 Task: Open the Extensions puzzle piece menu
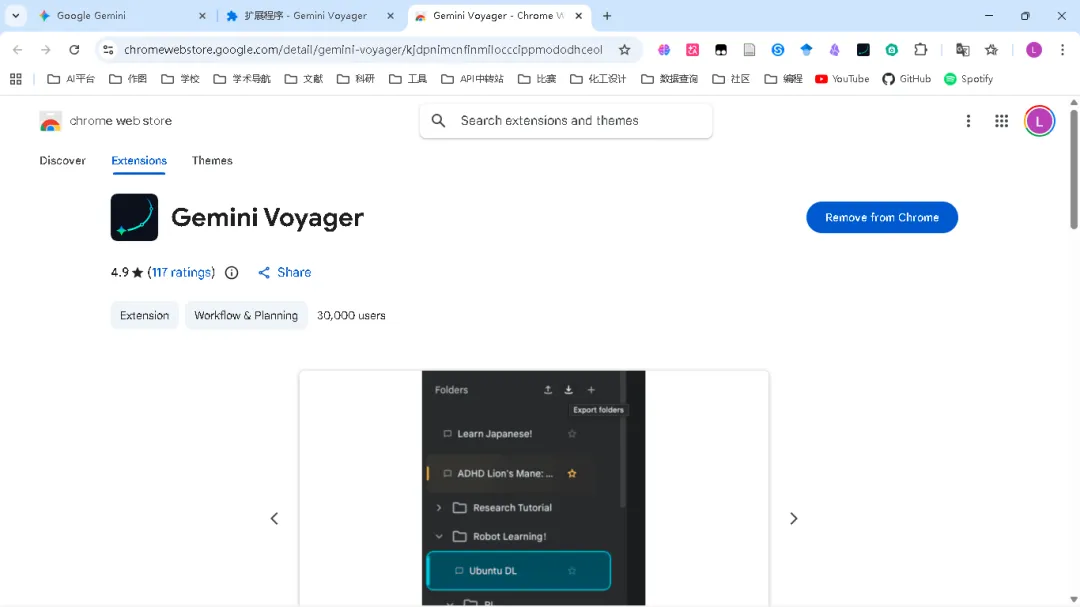pos(920,50)
